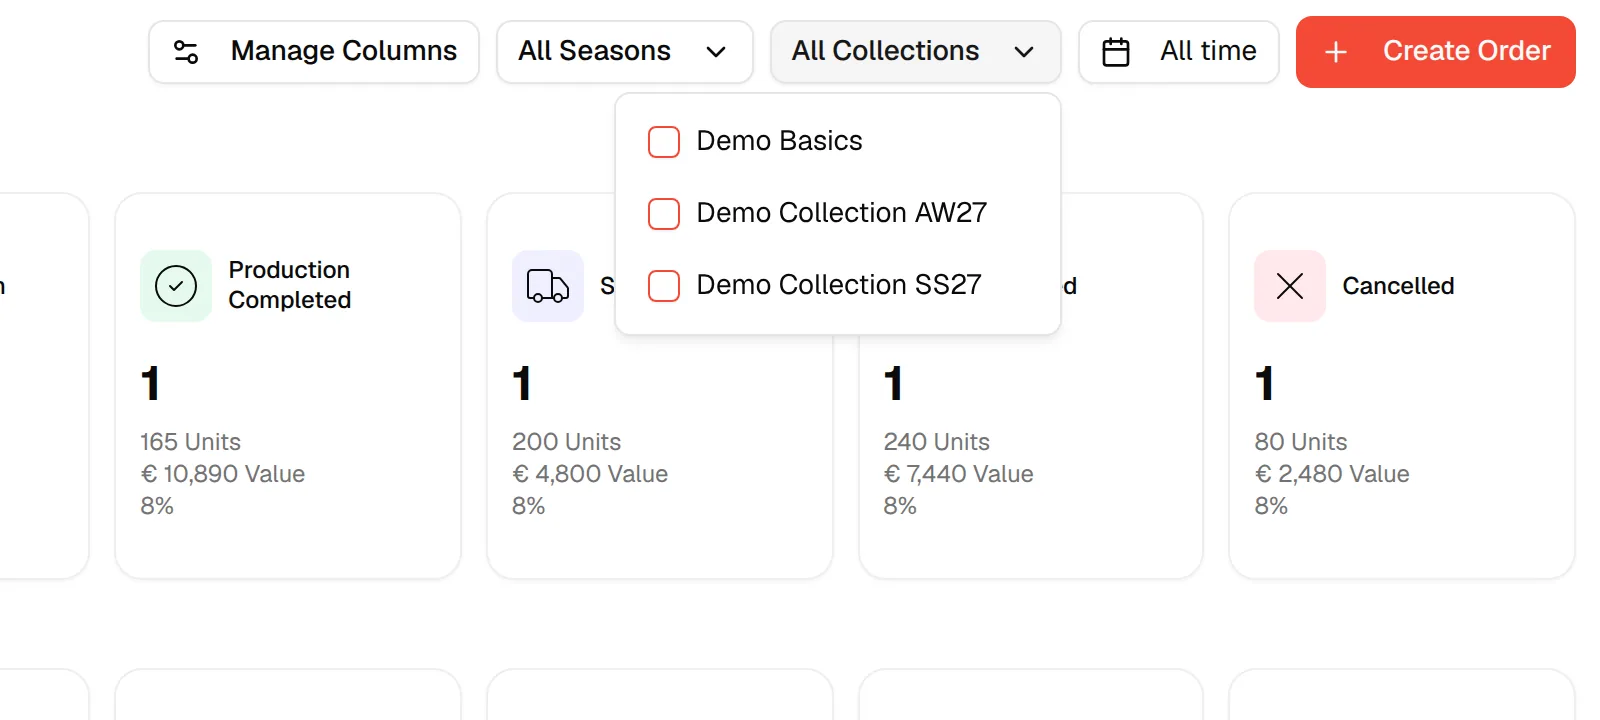The height and width of the screenshot is (720, 1600).
Task: Select the Demo Collection SS27 label
Action: (839, 285)
